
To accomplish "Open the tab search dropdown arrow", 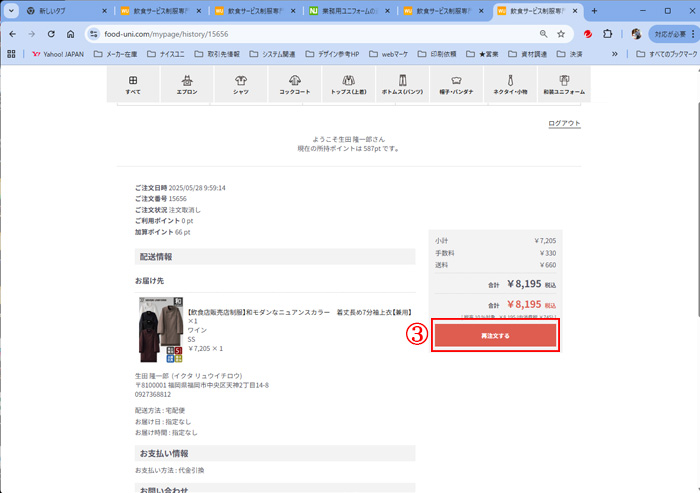I will click(x=11, y=11).
